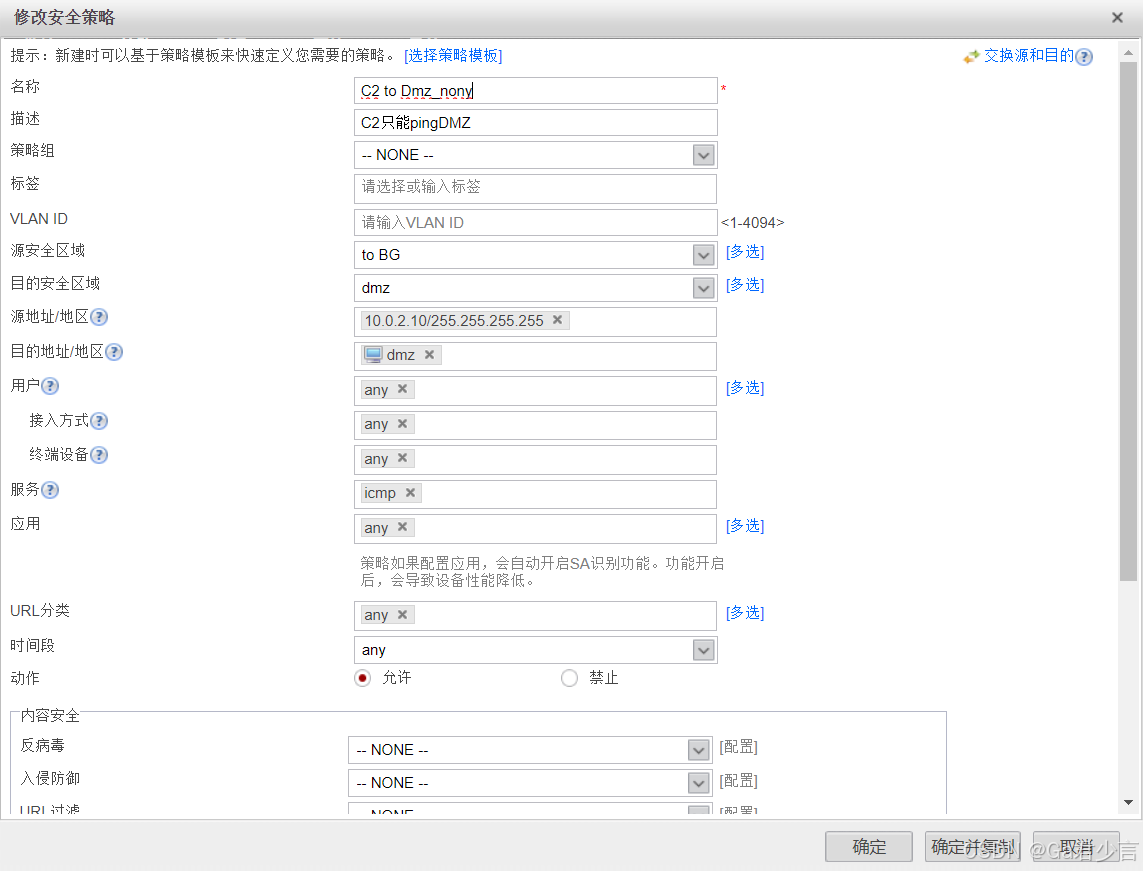
Task: Click the 确定并复制 button
Action: (972, 847)
